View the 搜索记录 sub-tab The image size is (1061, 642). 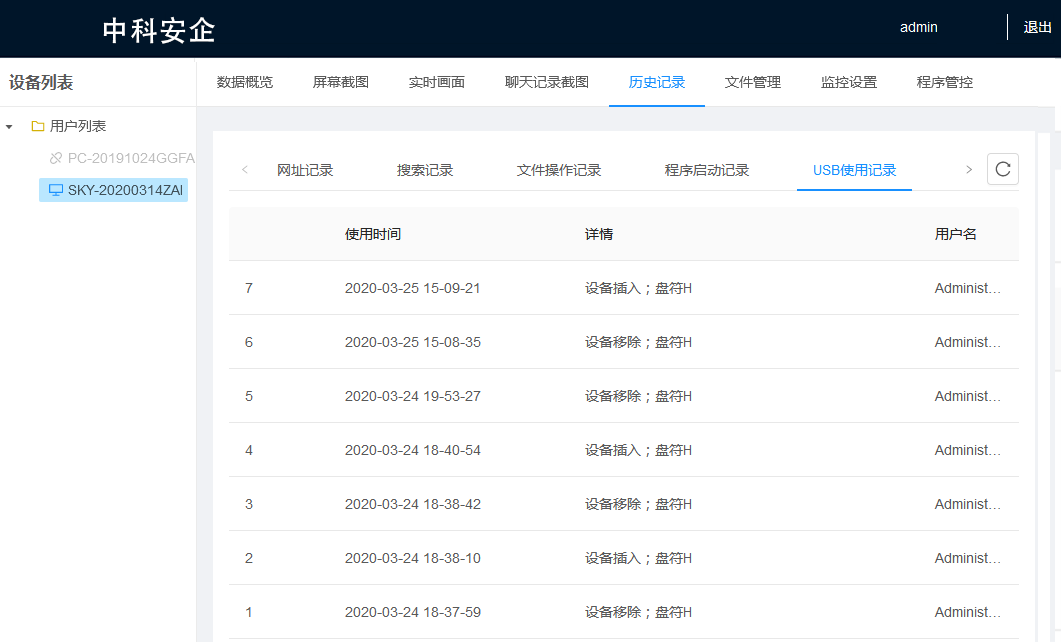425,170
